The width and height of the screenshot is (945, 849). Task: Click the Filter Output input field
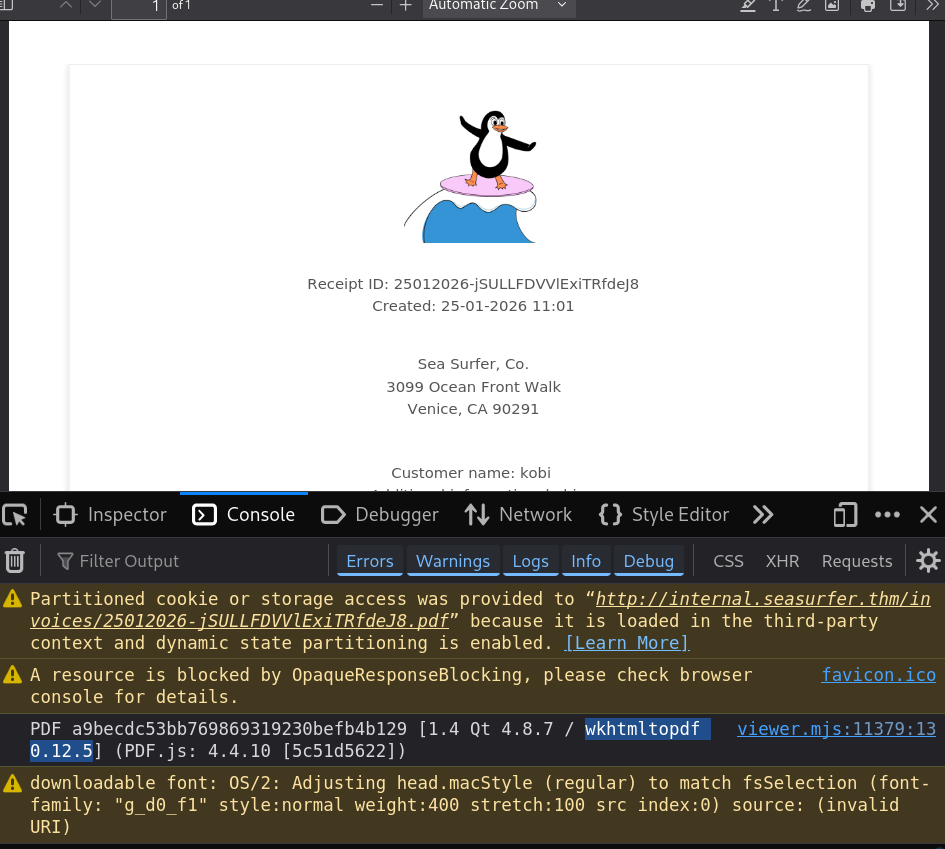coord(190,561)
